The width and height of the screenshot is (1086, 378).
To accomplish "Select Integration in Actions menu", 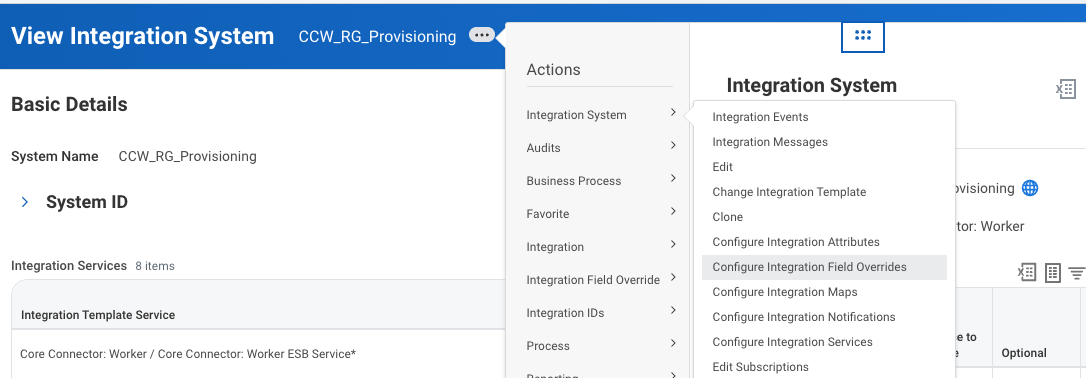I will 555,247.
